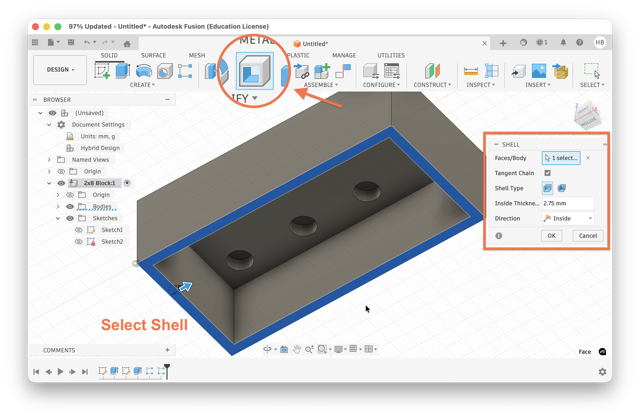The width and height of the screenshot is (640, 419).
Task: Switch to the SURFACE tab
Action: (153, 55)
